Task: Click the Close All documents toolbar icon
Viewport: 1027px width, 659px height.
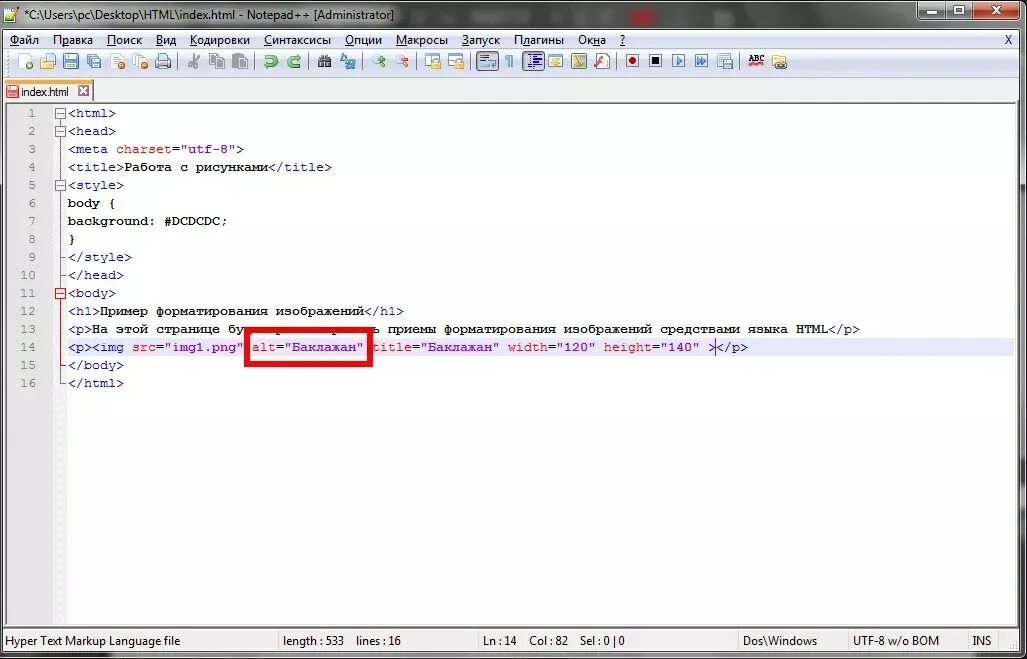Action: point(140,62)
